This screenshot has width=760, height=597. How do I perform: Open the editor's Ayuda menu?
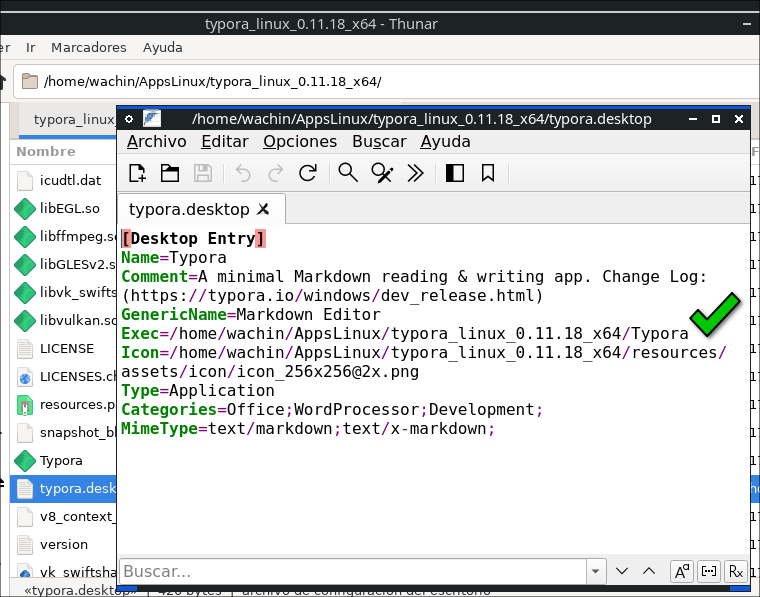pos(445,141)
